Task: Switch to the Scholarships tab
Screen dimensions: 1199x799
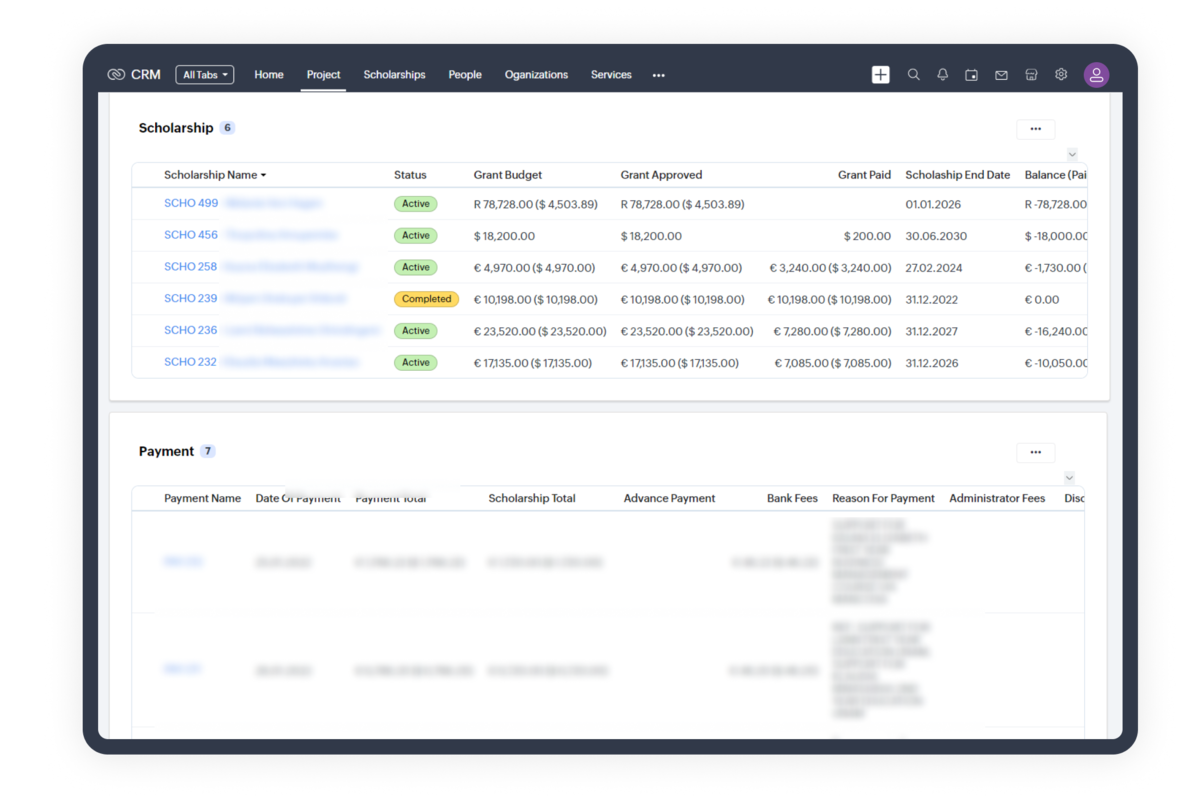Action: point(394,75)
